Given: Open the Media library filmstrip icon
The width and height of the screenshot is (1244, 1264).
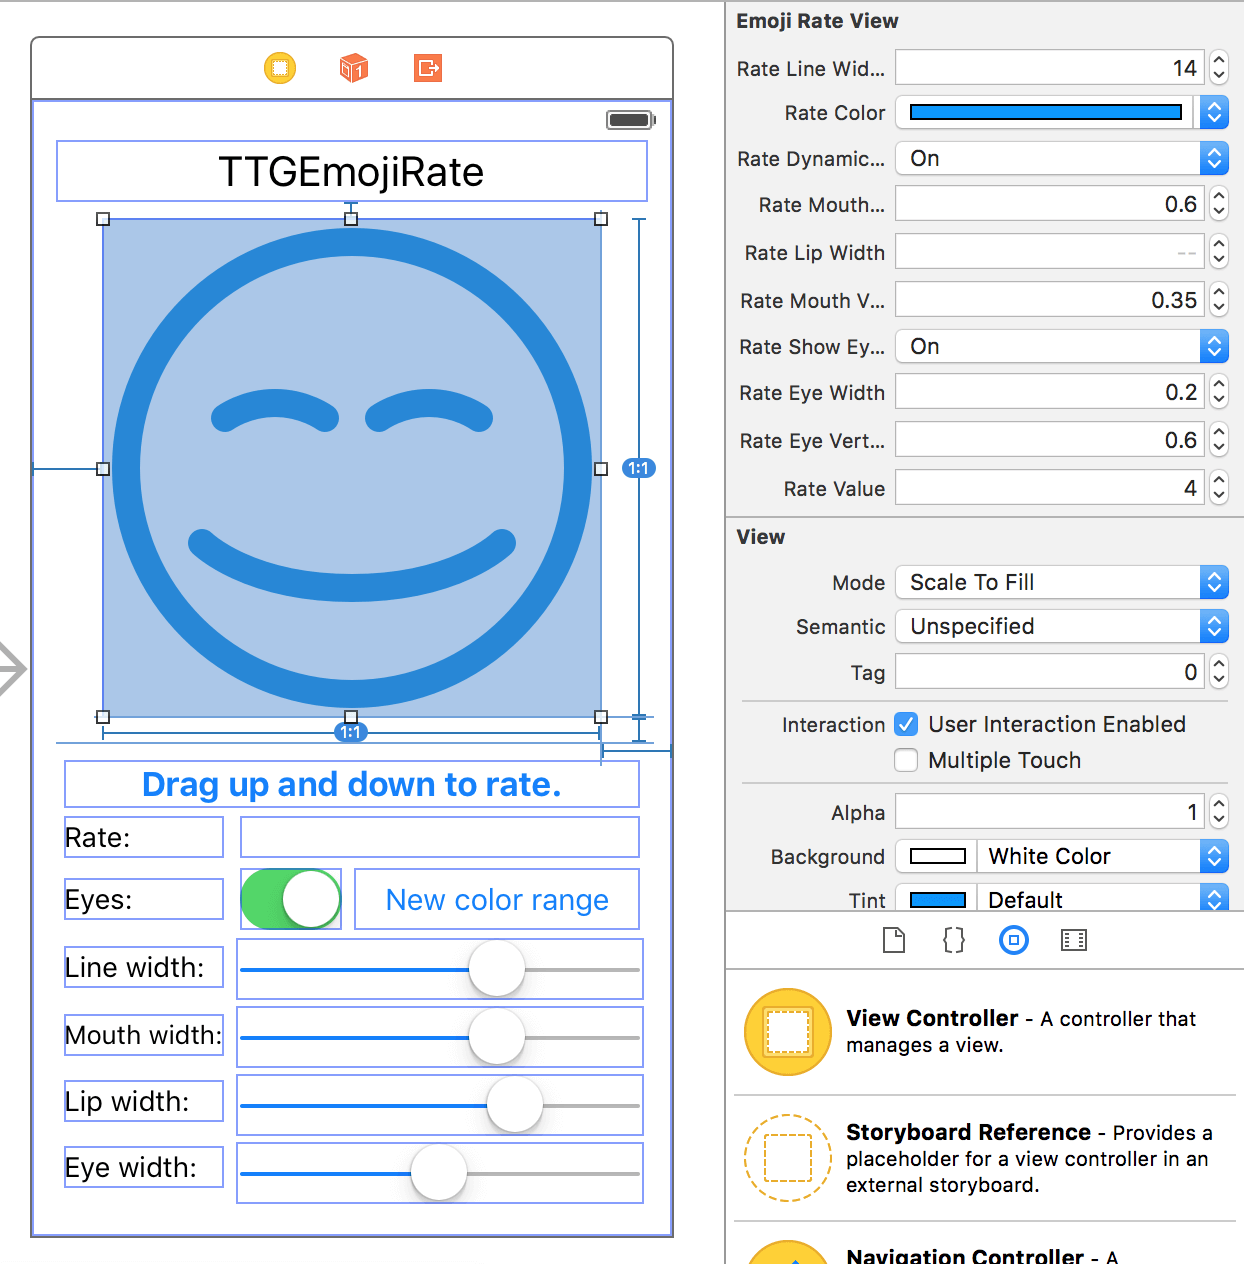Looking at the screenshot, I should [x=1074, y=940].
